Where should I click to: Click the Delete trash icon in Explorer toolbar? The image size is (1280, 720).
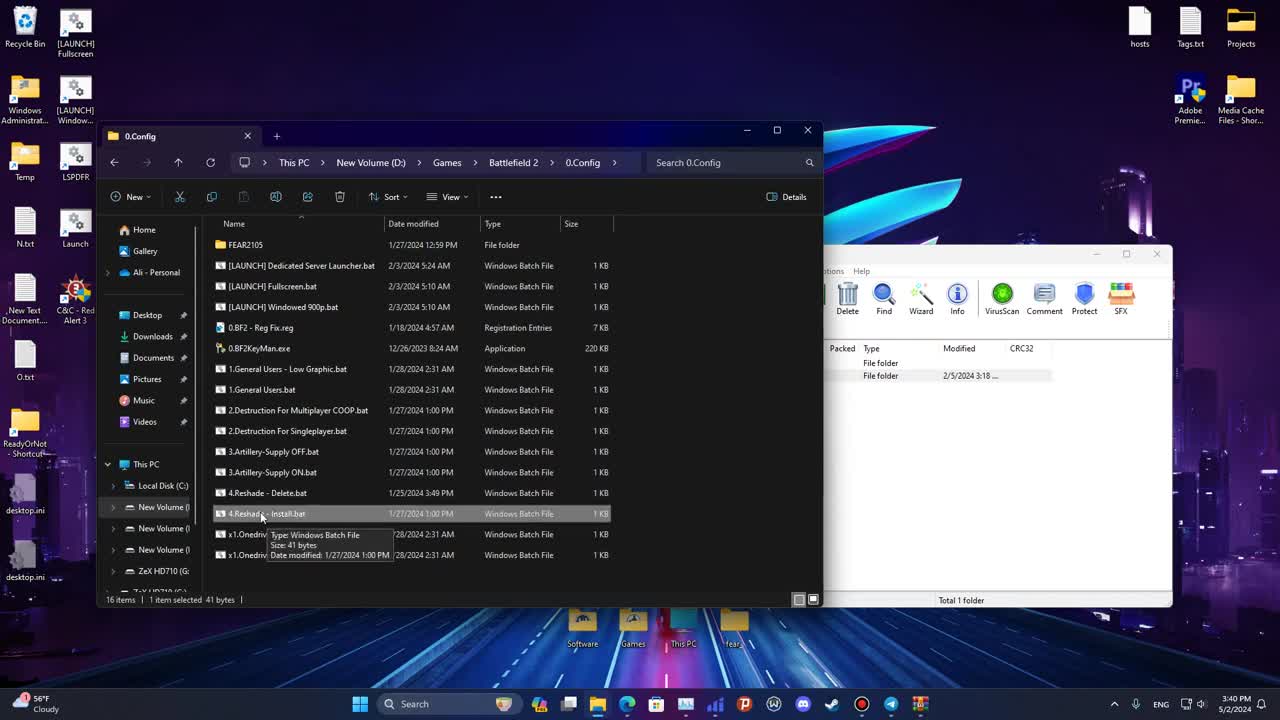(x=340, y=197)
